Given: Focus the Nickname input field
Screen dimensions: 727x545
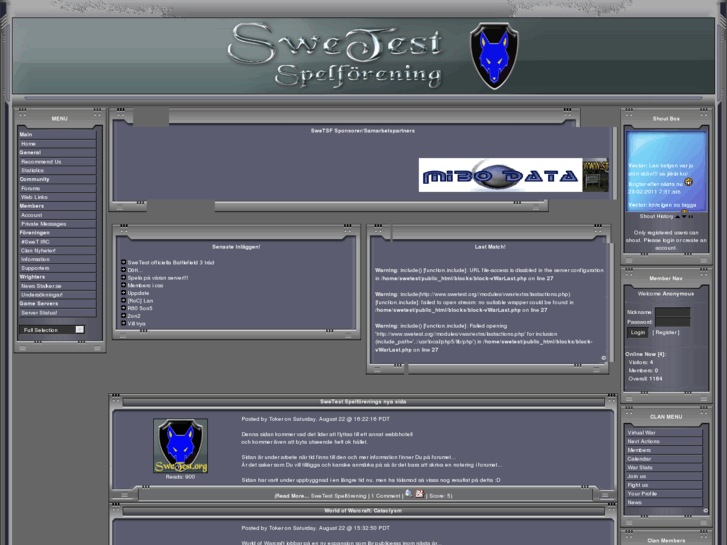Looking at the screenshot, I should click(x=673, y=312).
